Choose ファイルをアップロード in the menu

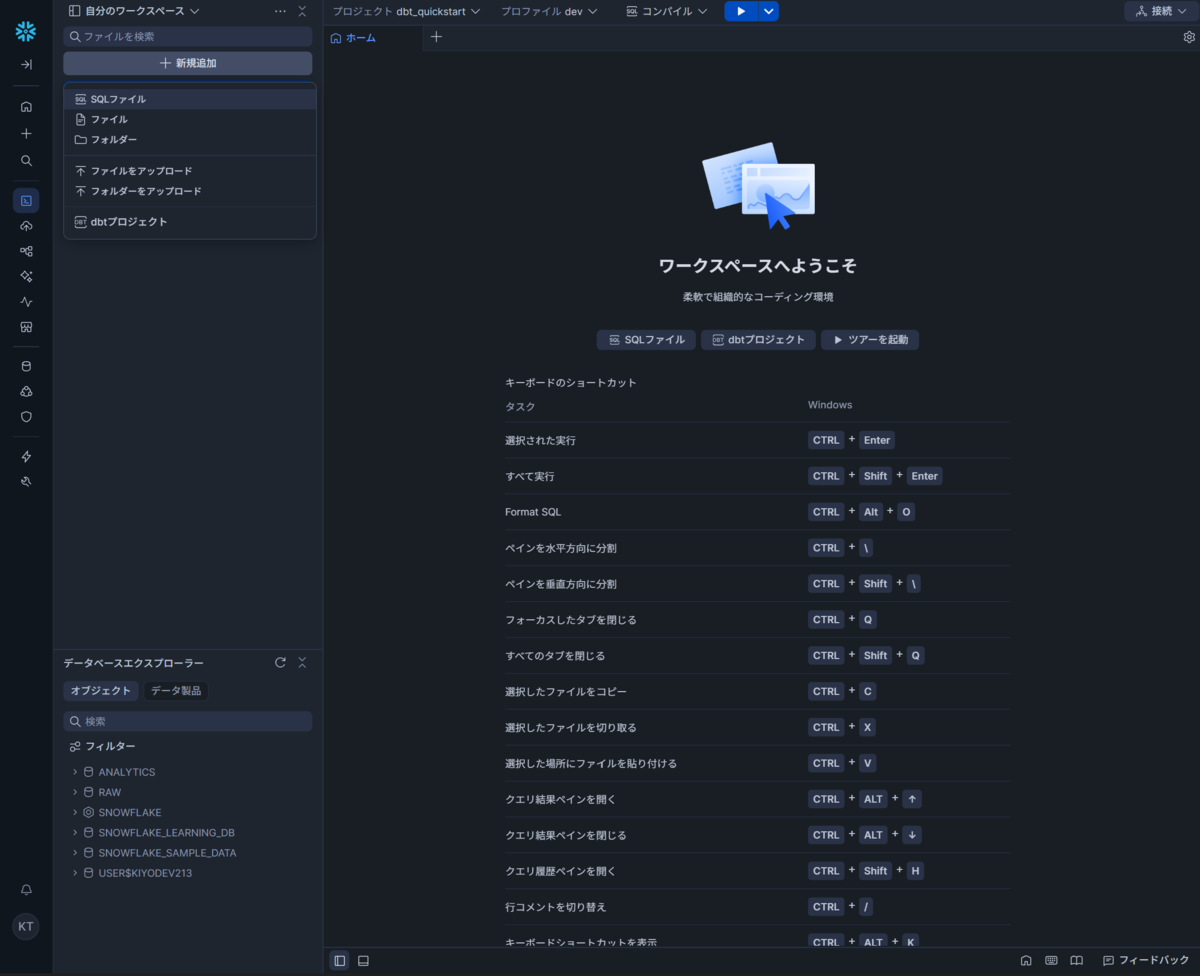click(x=190, y=171)
